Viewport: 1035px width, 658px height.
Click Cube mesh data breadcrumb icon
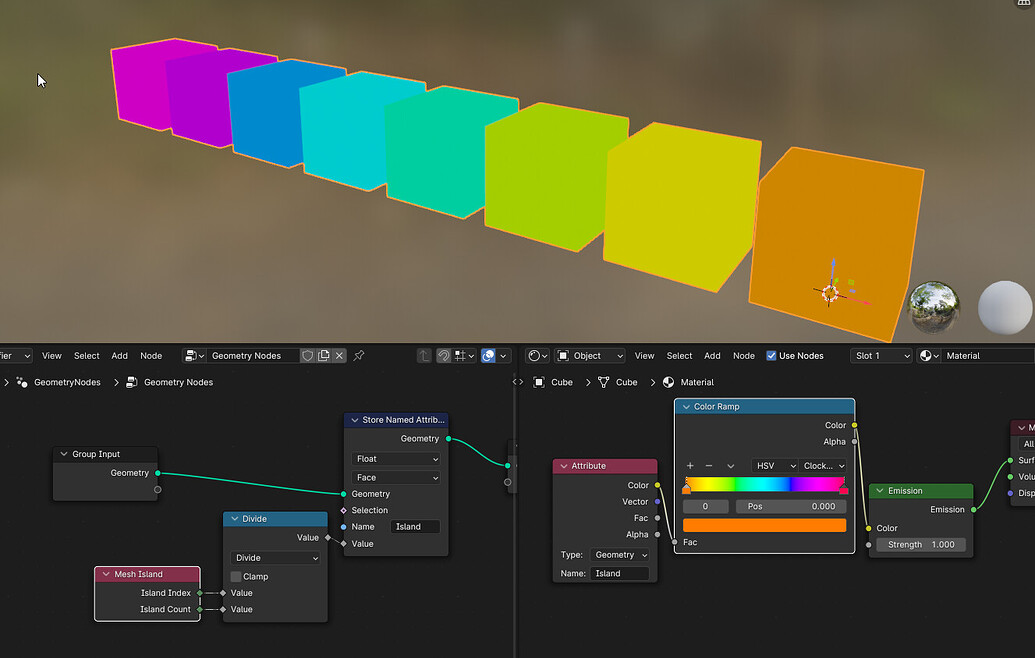point(603,382)
